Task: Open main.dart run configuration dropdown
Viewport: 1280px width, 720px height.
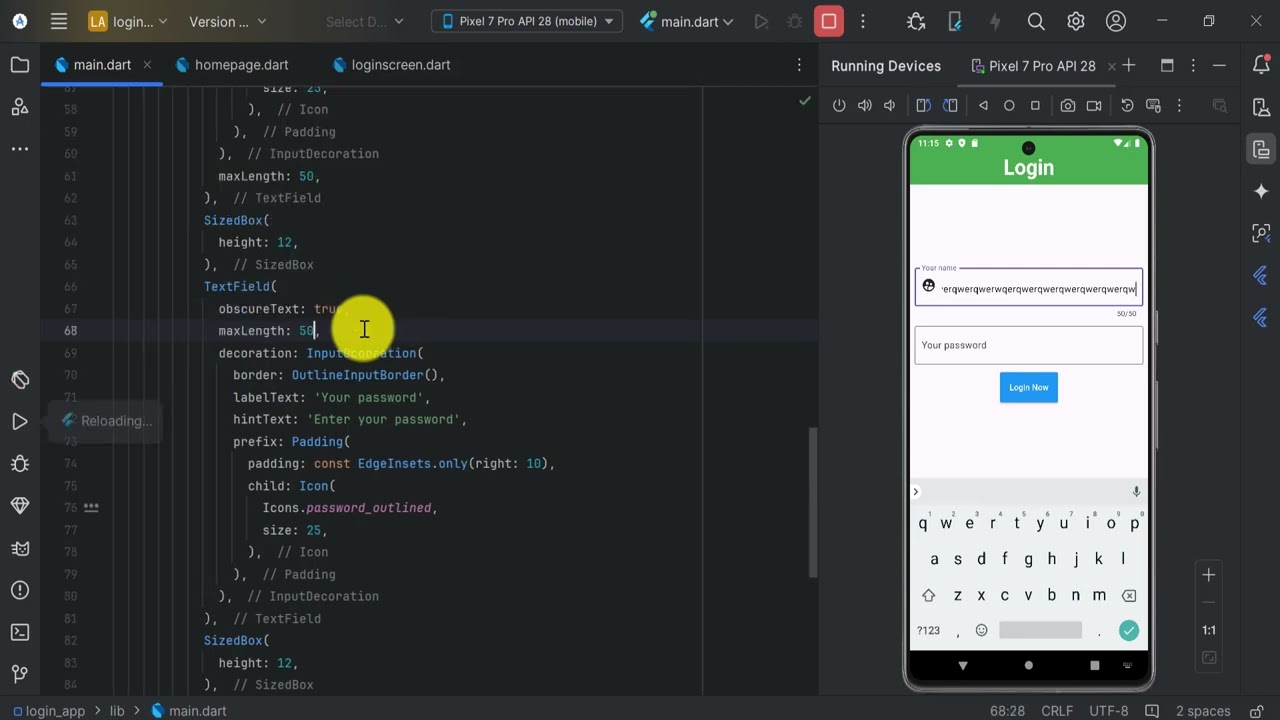Action: (x=687, y=21)
